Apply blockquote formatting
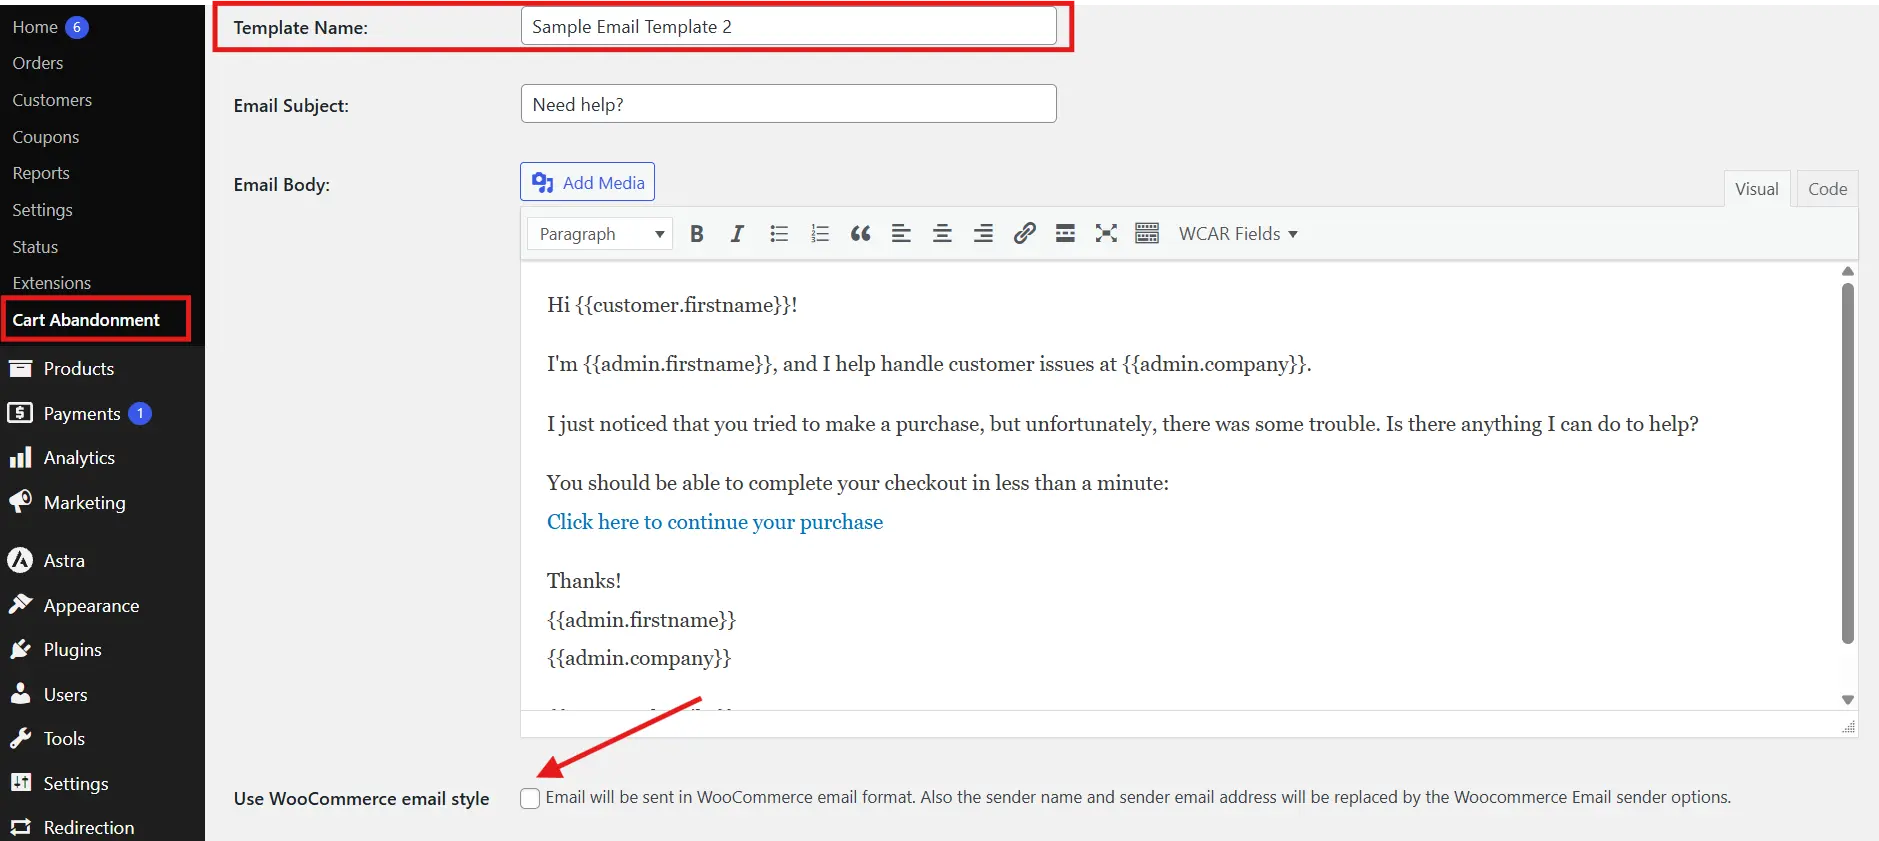 pyautogui.click(x=860, y=234)
